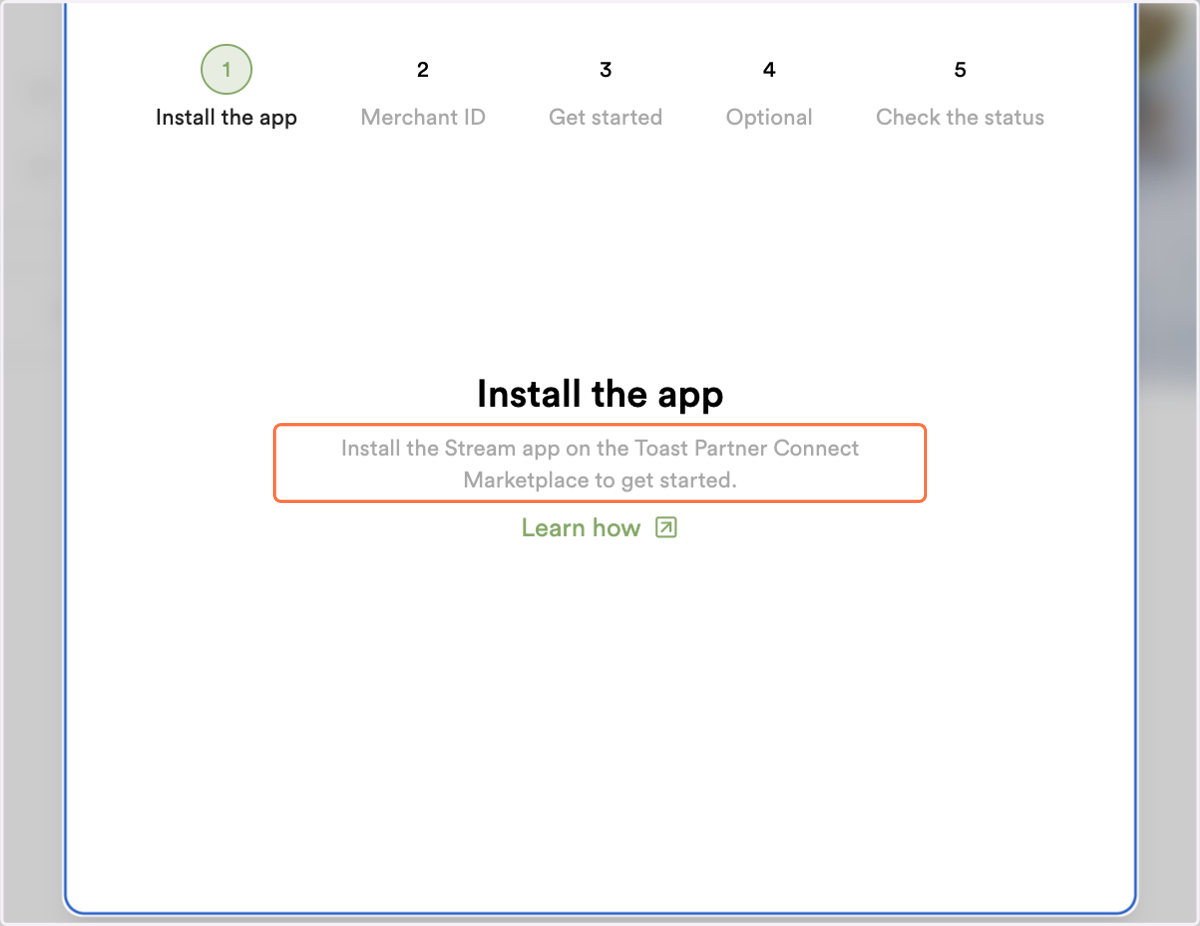Screen dimensions: 1200x926
Task: Click the Toast Partner Connect Marketplace description text
Action: [x=600, y=464]
